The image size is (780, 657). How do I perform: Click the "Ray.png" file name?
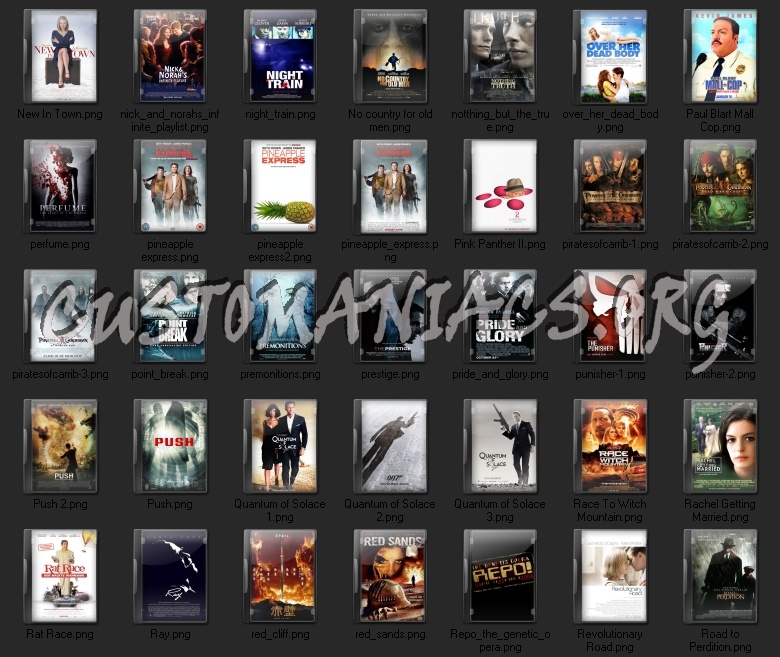pyautogui.click(x=170, y=634)
